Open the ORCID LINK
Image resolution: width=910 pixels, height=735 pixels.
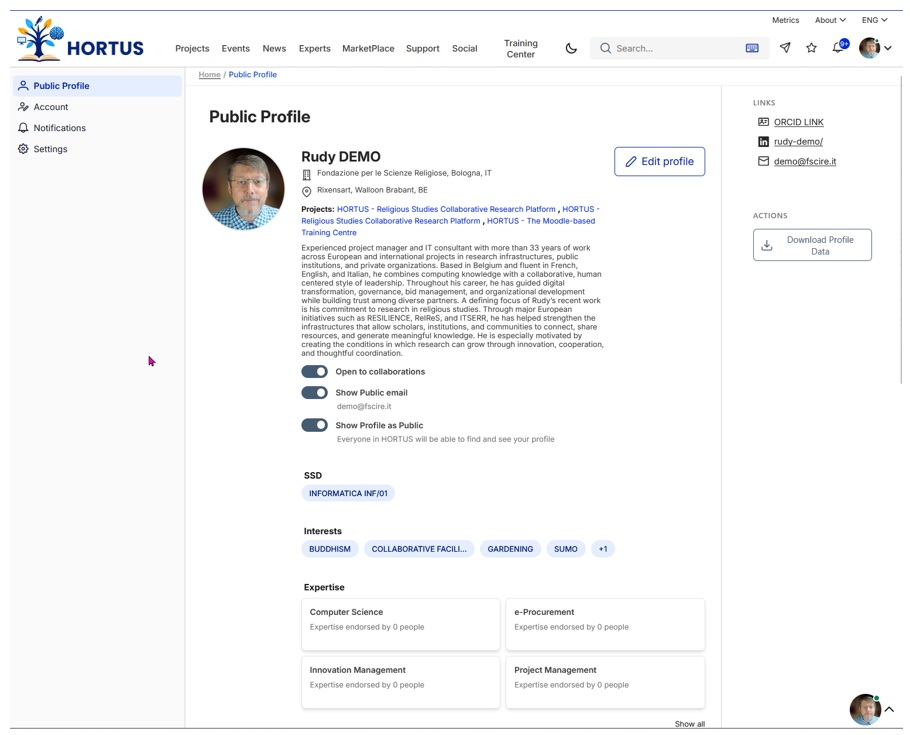pos(799,122)
